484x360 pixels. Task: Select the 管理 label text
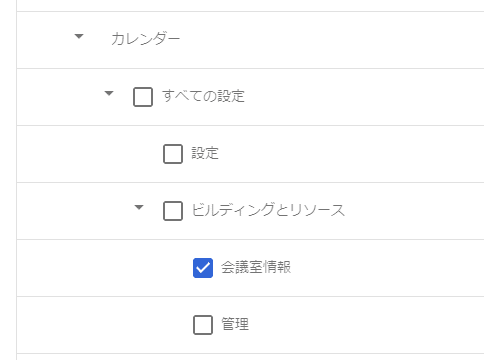235,324
